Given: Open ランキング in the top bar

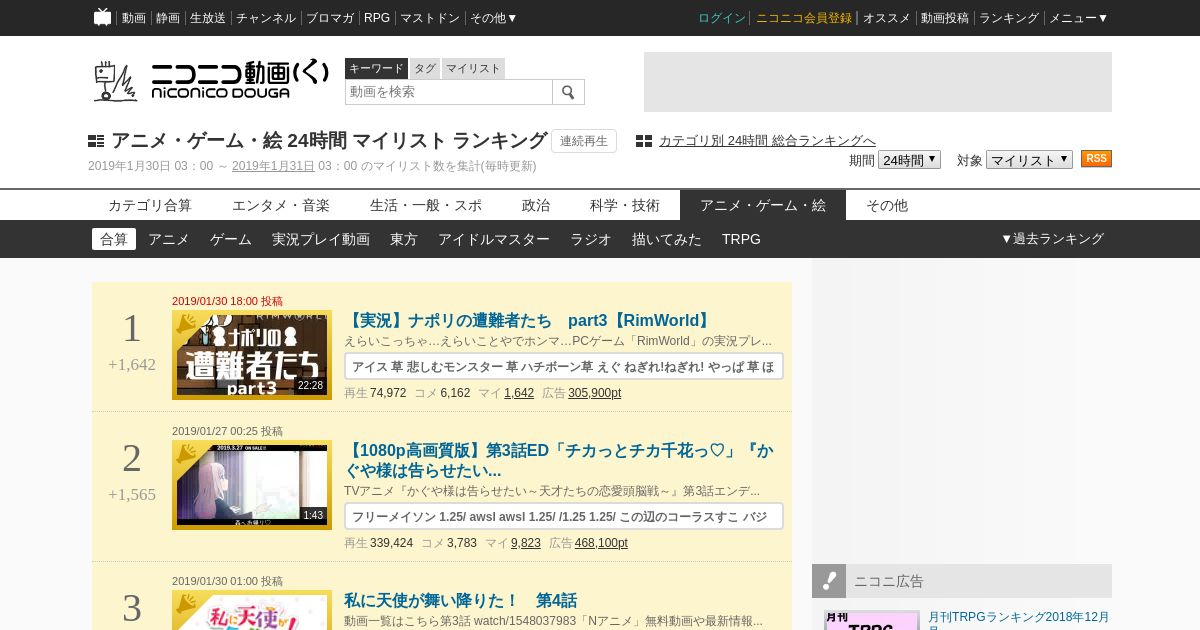Looking at the screenshot, I should (1009, 18).
